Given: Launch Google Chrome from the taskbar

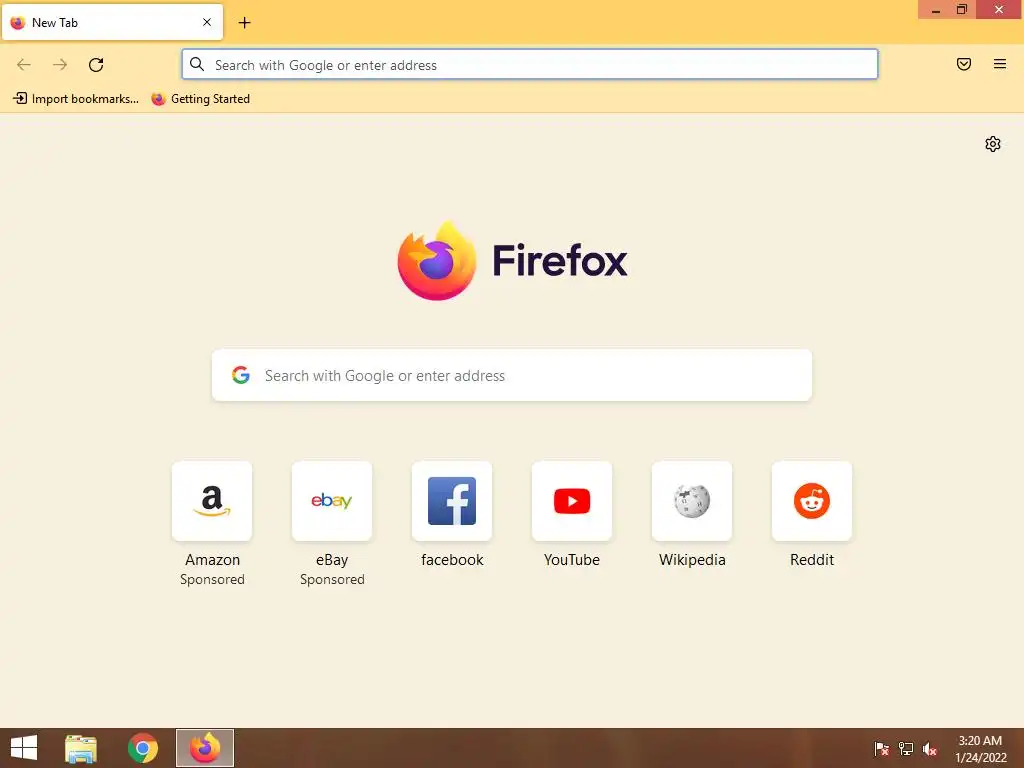Looking at the screenshot, I should (143, 748).
